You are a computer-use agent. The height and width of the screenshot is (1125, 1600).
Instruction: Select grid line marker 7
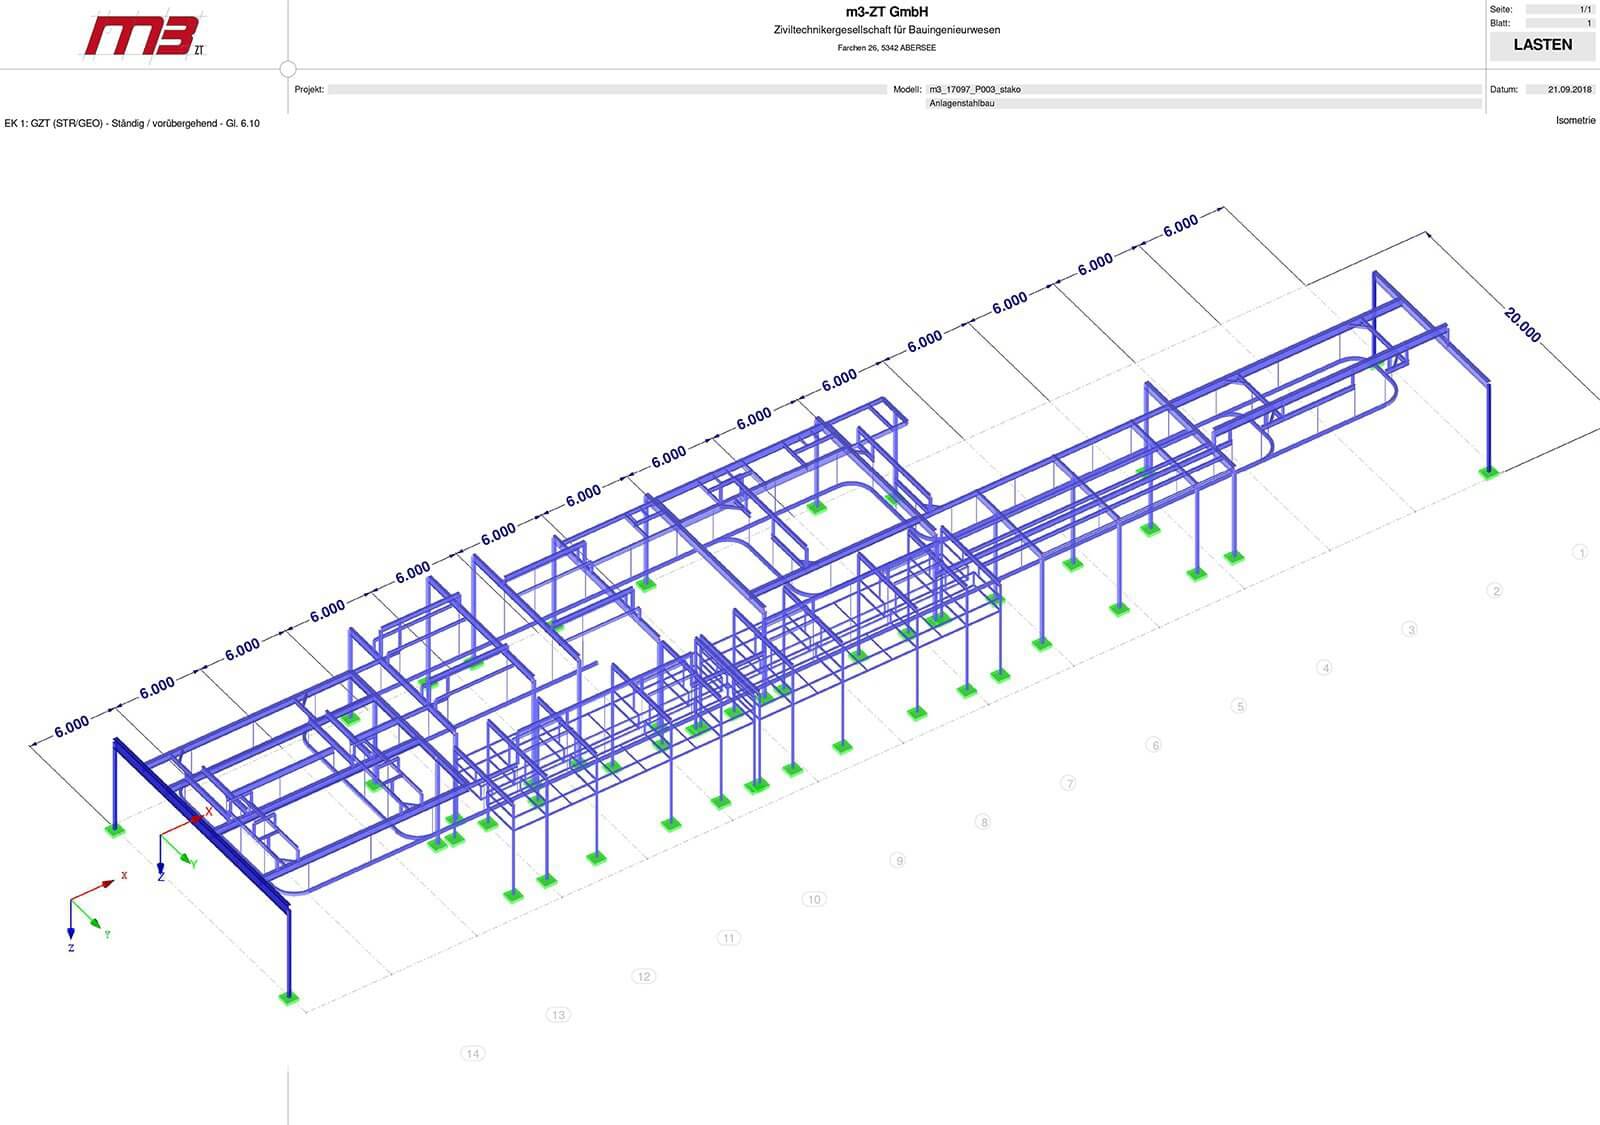[1069, 783]
